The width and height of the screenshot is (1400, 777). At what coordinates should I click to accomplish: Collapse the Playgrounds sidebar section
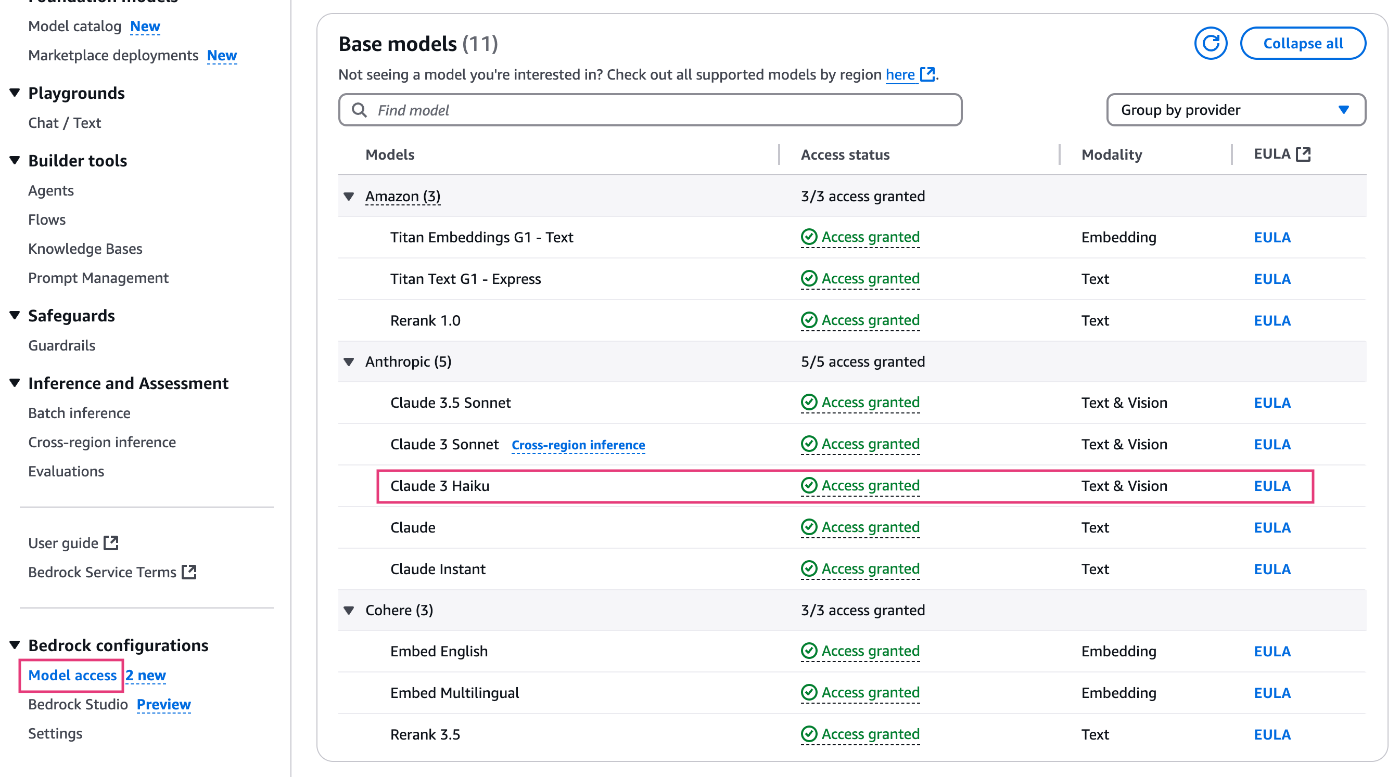click(15, 93)
